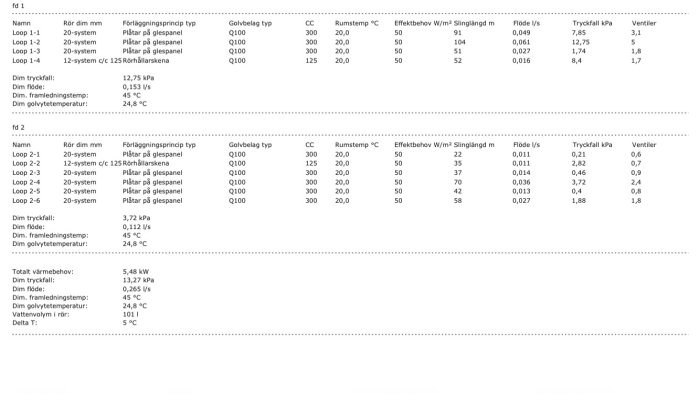Select the 'Loop 2-1' name cell

[26, 154]
